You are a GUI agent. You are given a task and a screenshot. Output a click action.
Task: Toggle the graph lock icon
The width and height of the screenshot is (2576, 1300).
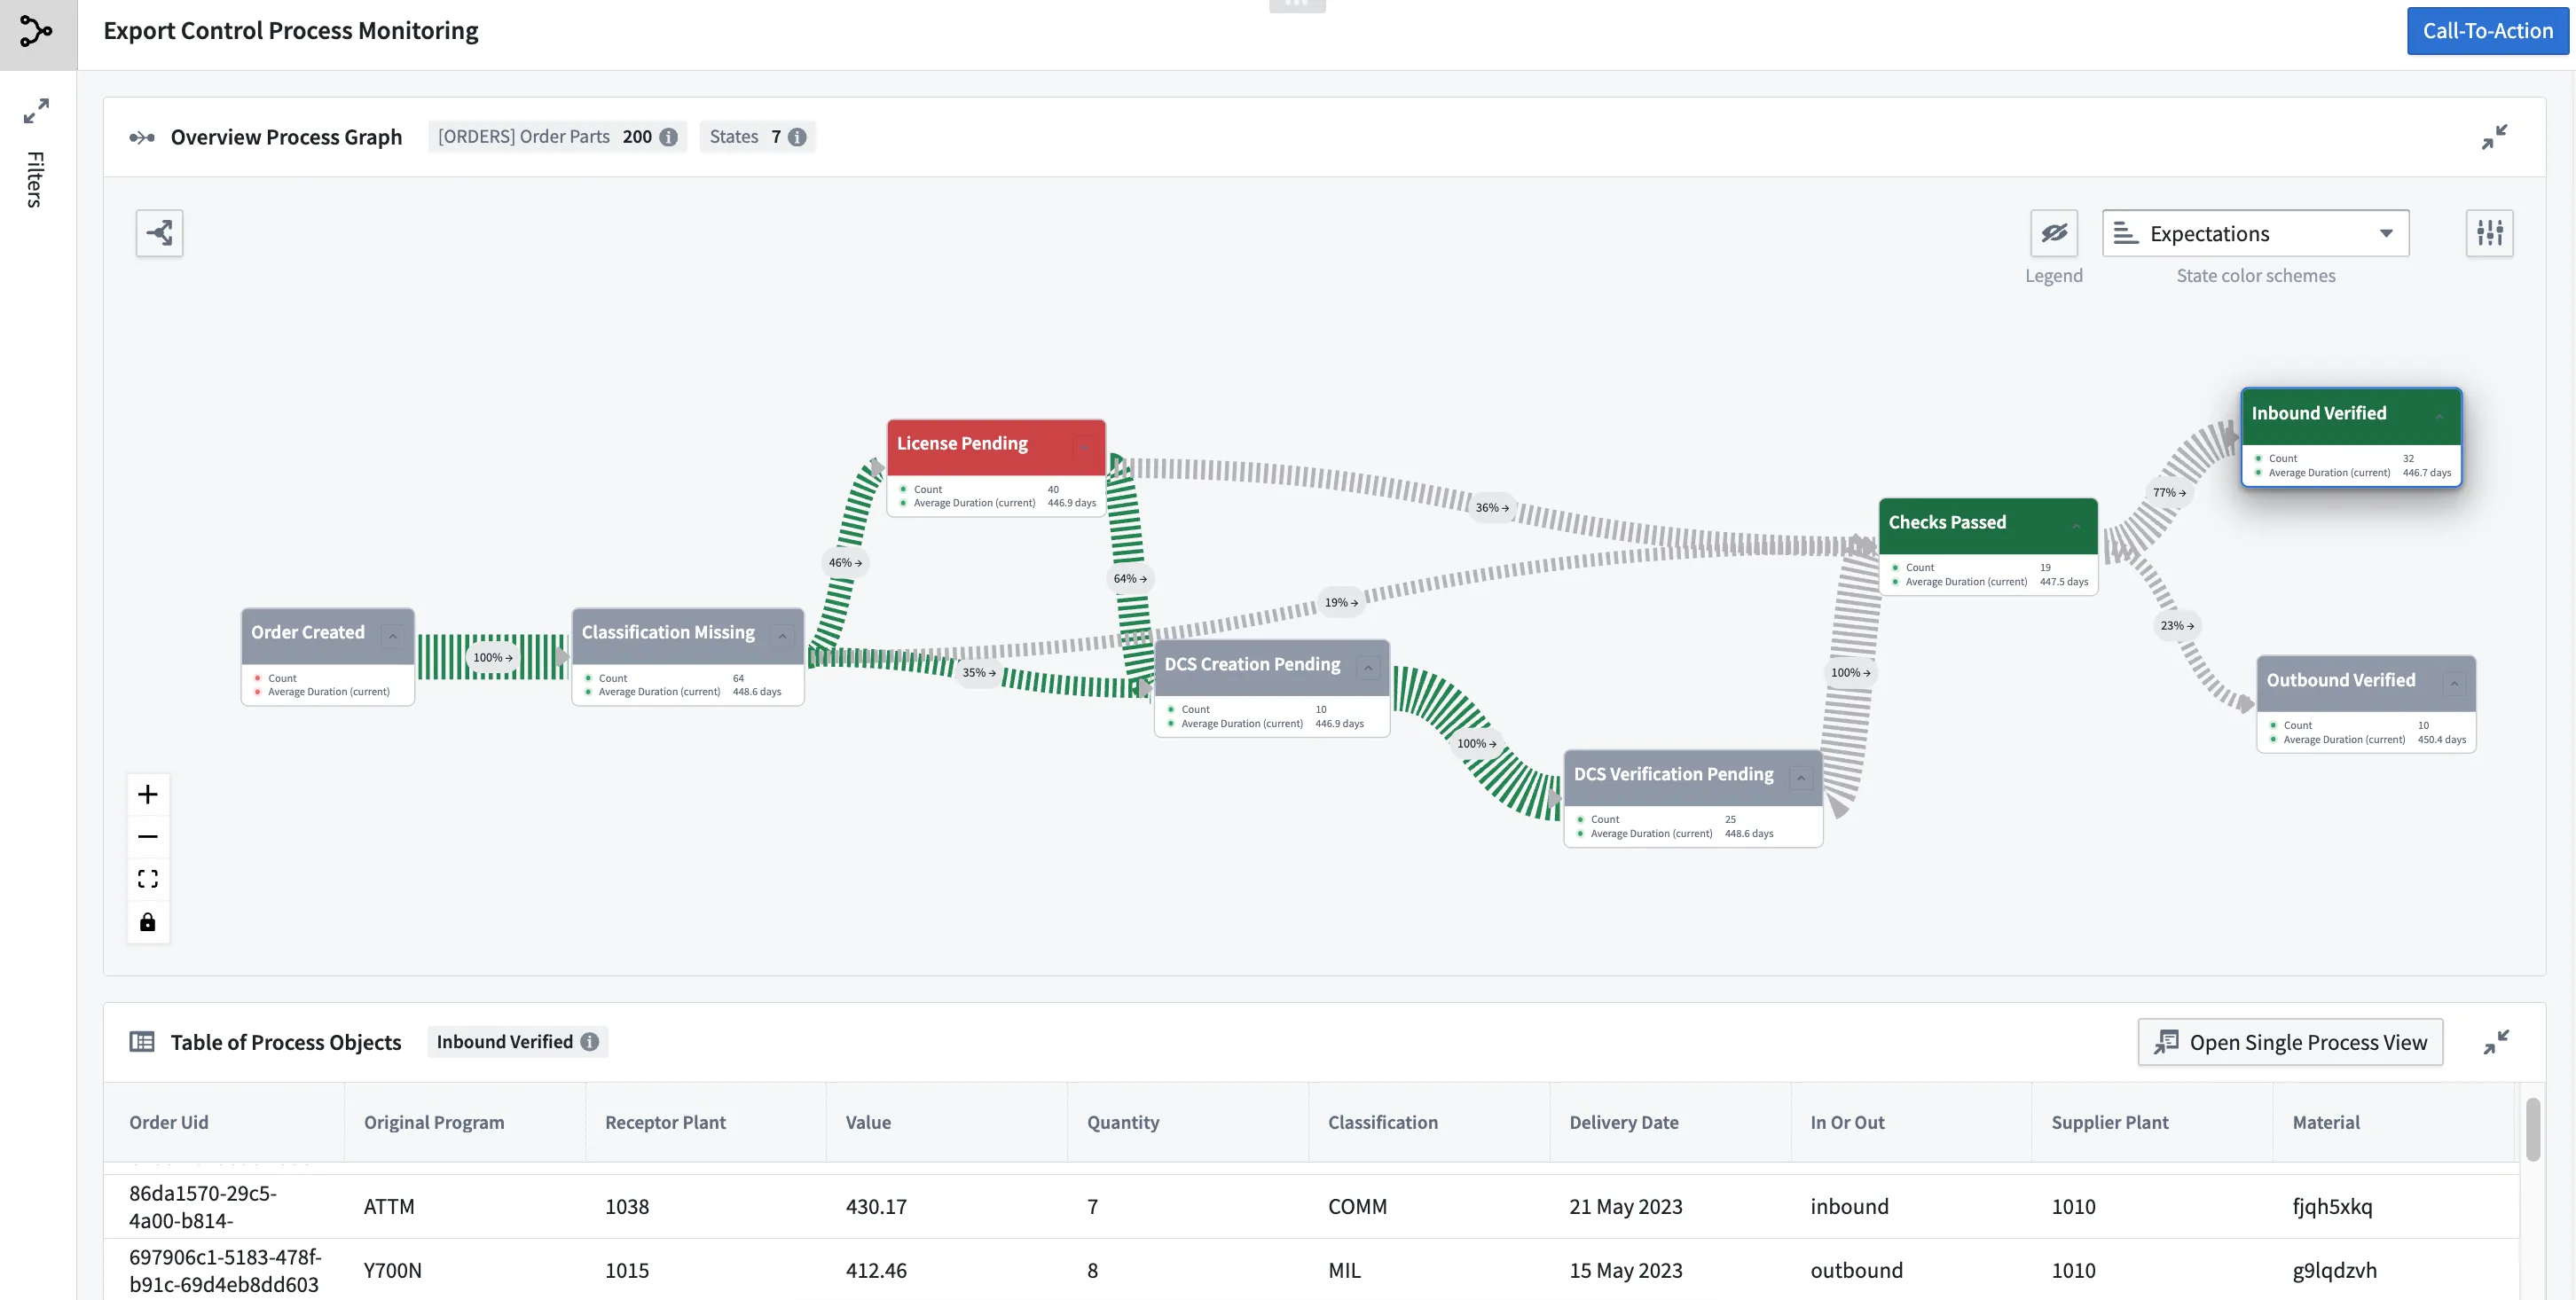click(148, 922)
